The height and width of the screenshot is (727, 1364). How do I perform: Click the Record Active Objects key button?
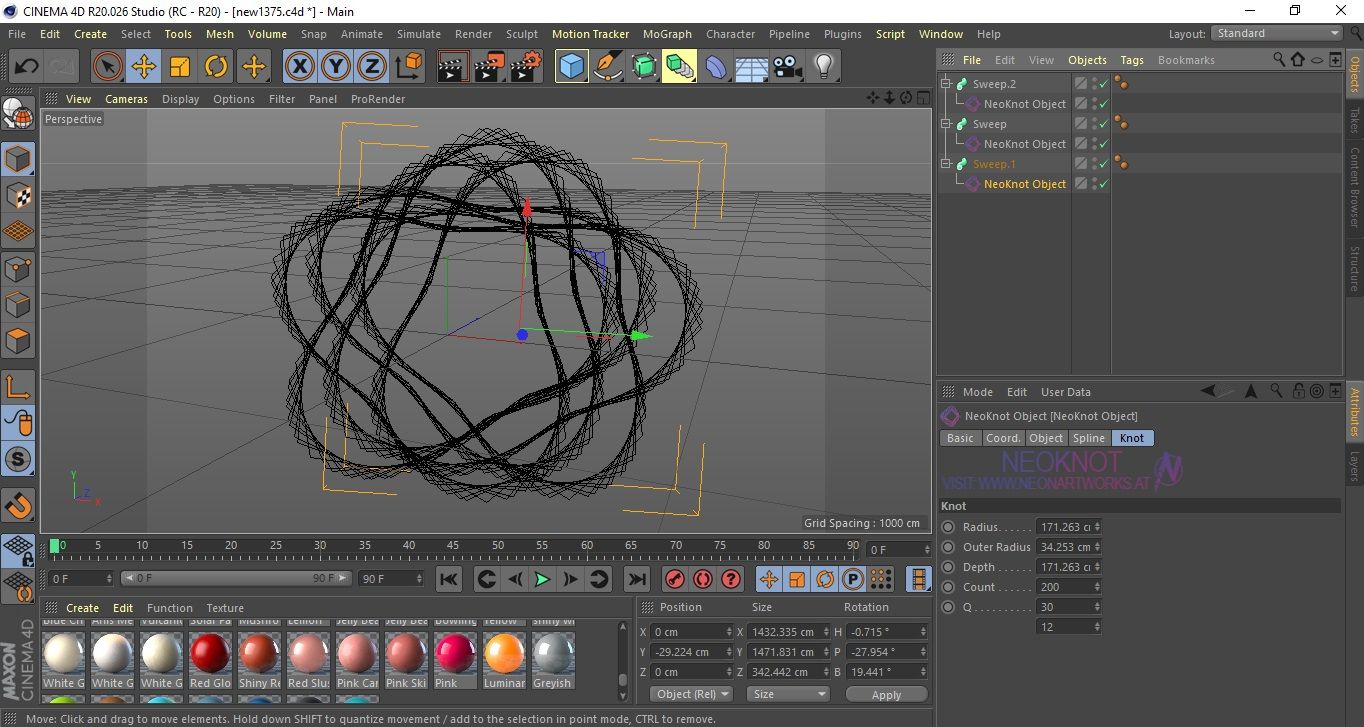pyautogui.click(x=675, y=579)
